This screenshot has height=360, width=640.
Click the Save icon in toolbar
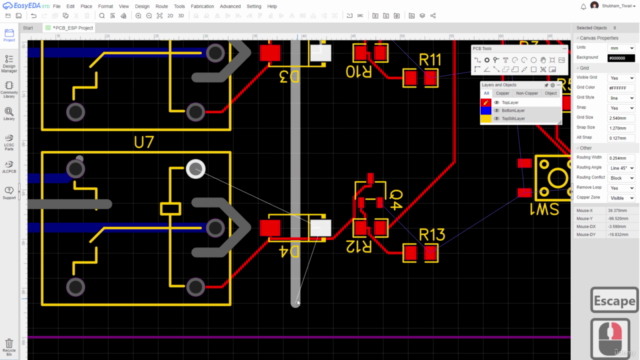19,16
